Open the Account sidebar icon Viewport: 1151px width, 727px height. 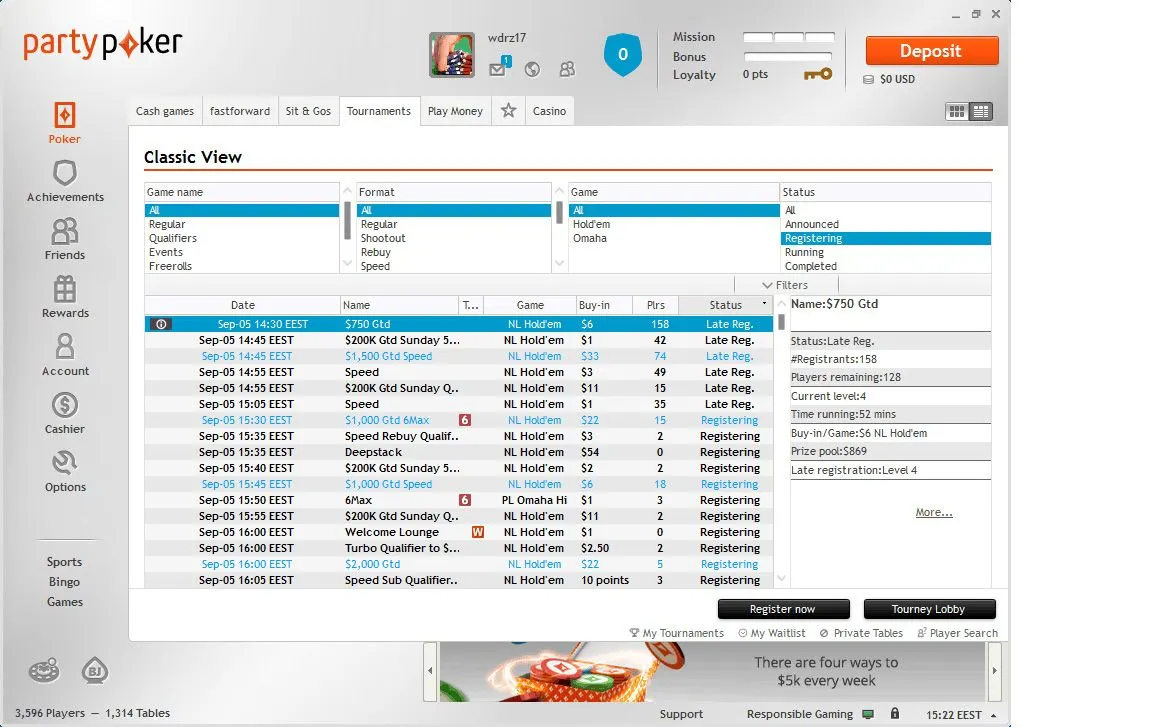click(x=65, y=347)
